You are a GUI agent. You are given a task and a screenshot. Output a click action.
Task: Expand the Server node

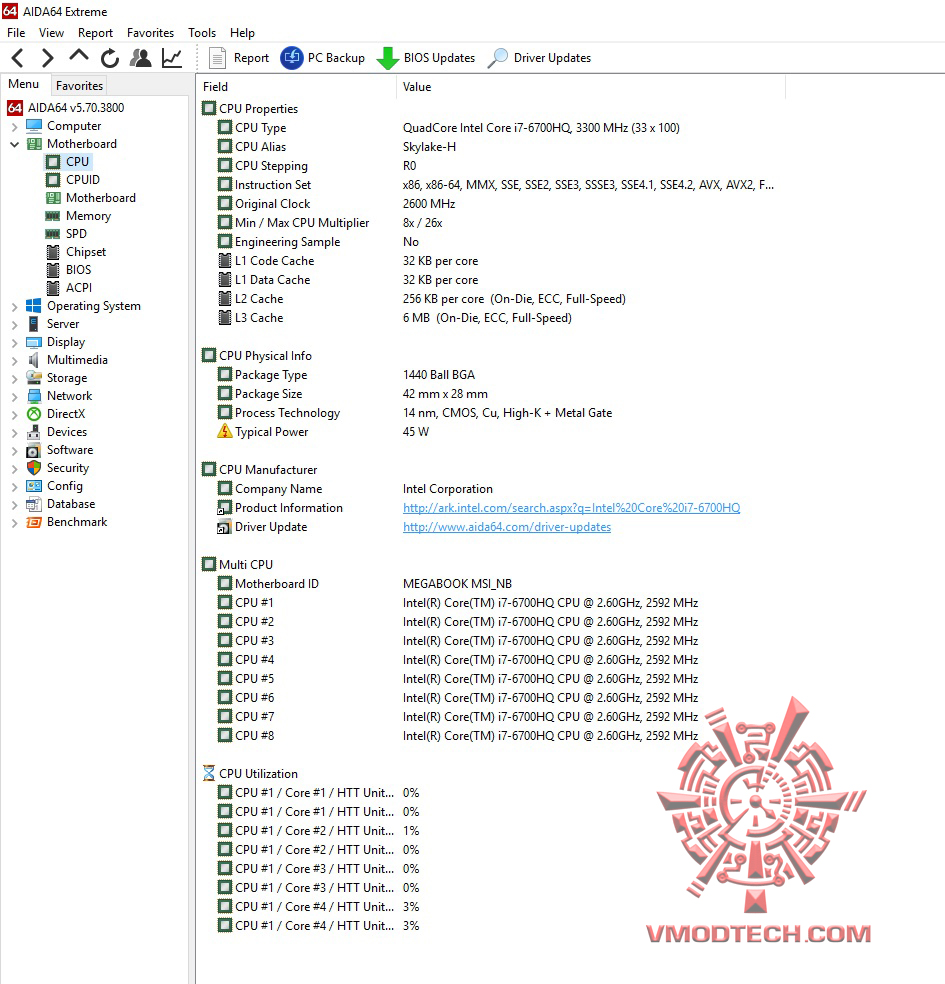tap(14, 324)
